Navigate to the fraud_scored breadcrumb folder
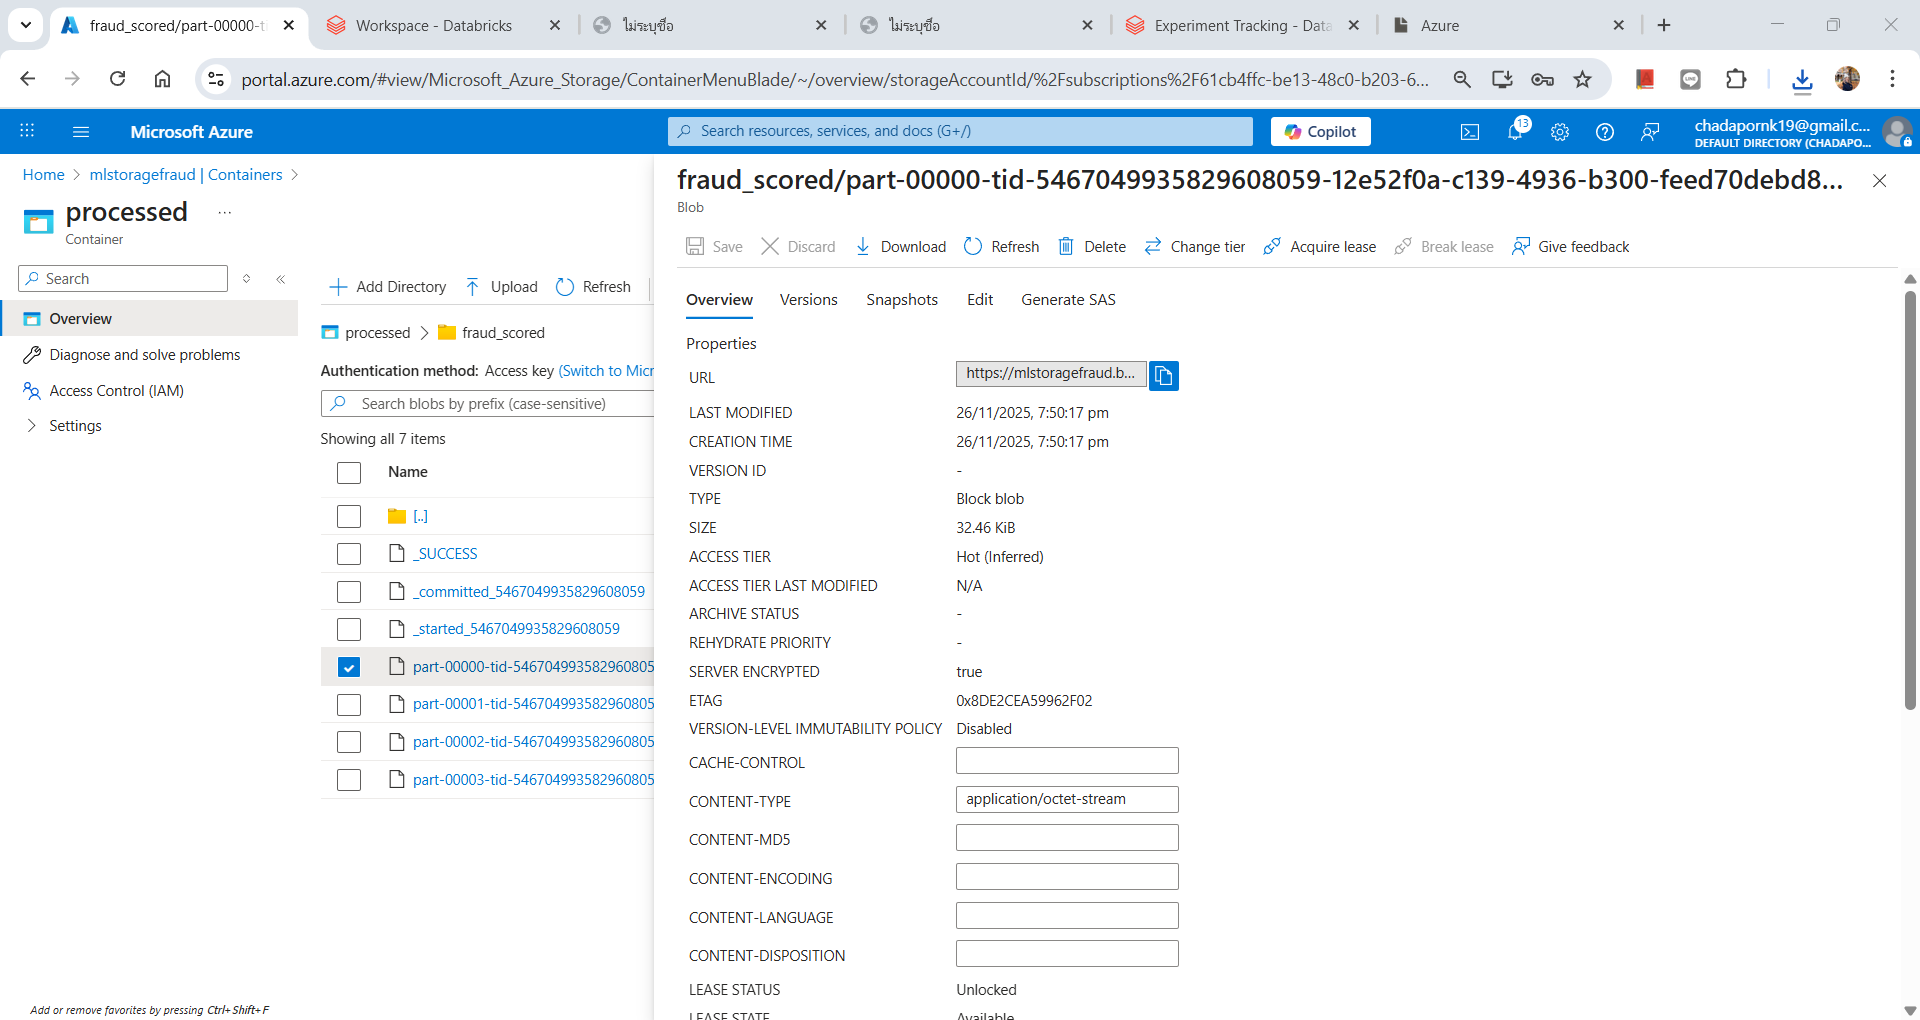 click(x=503, y=333)
